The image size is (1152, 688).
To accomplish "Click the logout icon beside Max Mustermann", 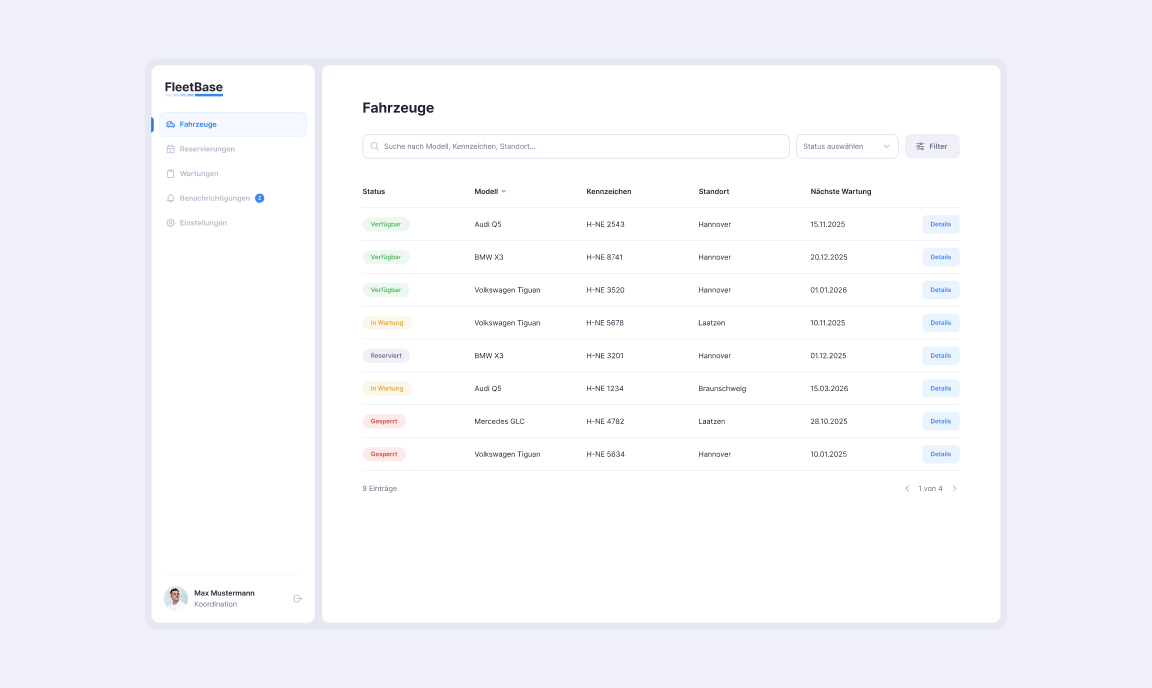I will pyautogui.click(x=297, y=598).
